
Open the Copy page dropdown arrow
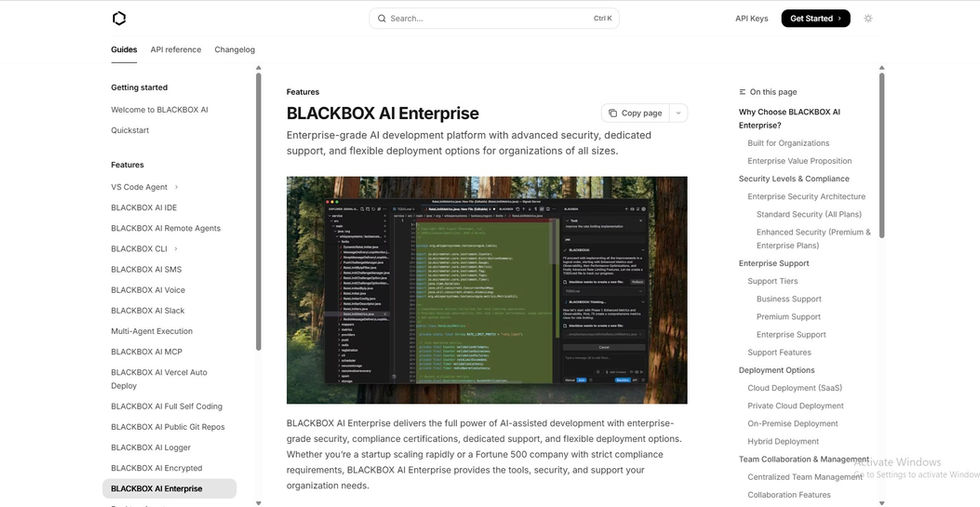tap(678, 113)
